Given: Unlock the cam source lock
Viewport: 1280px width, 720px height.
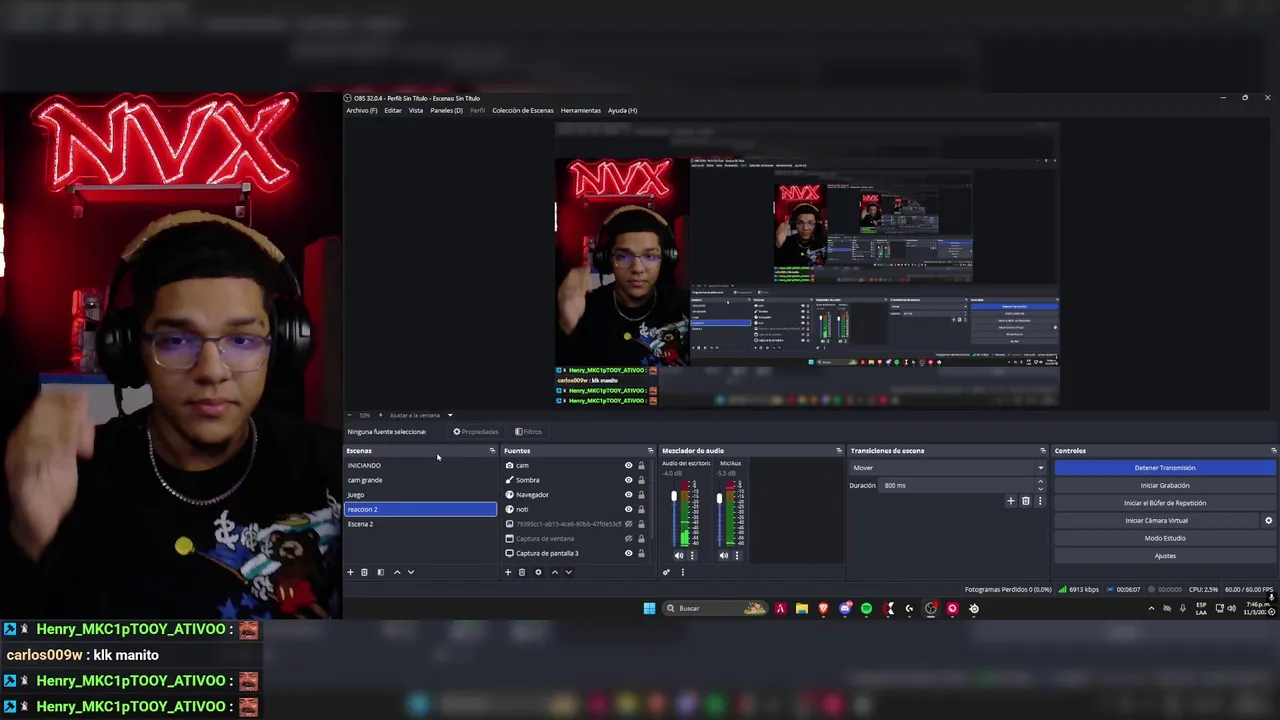Looking at the screenshot, I should (x=641, y=465).
